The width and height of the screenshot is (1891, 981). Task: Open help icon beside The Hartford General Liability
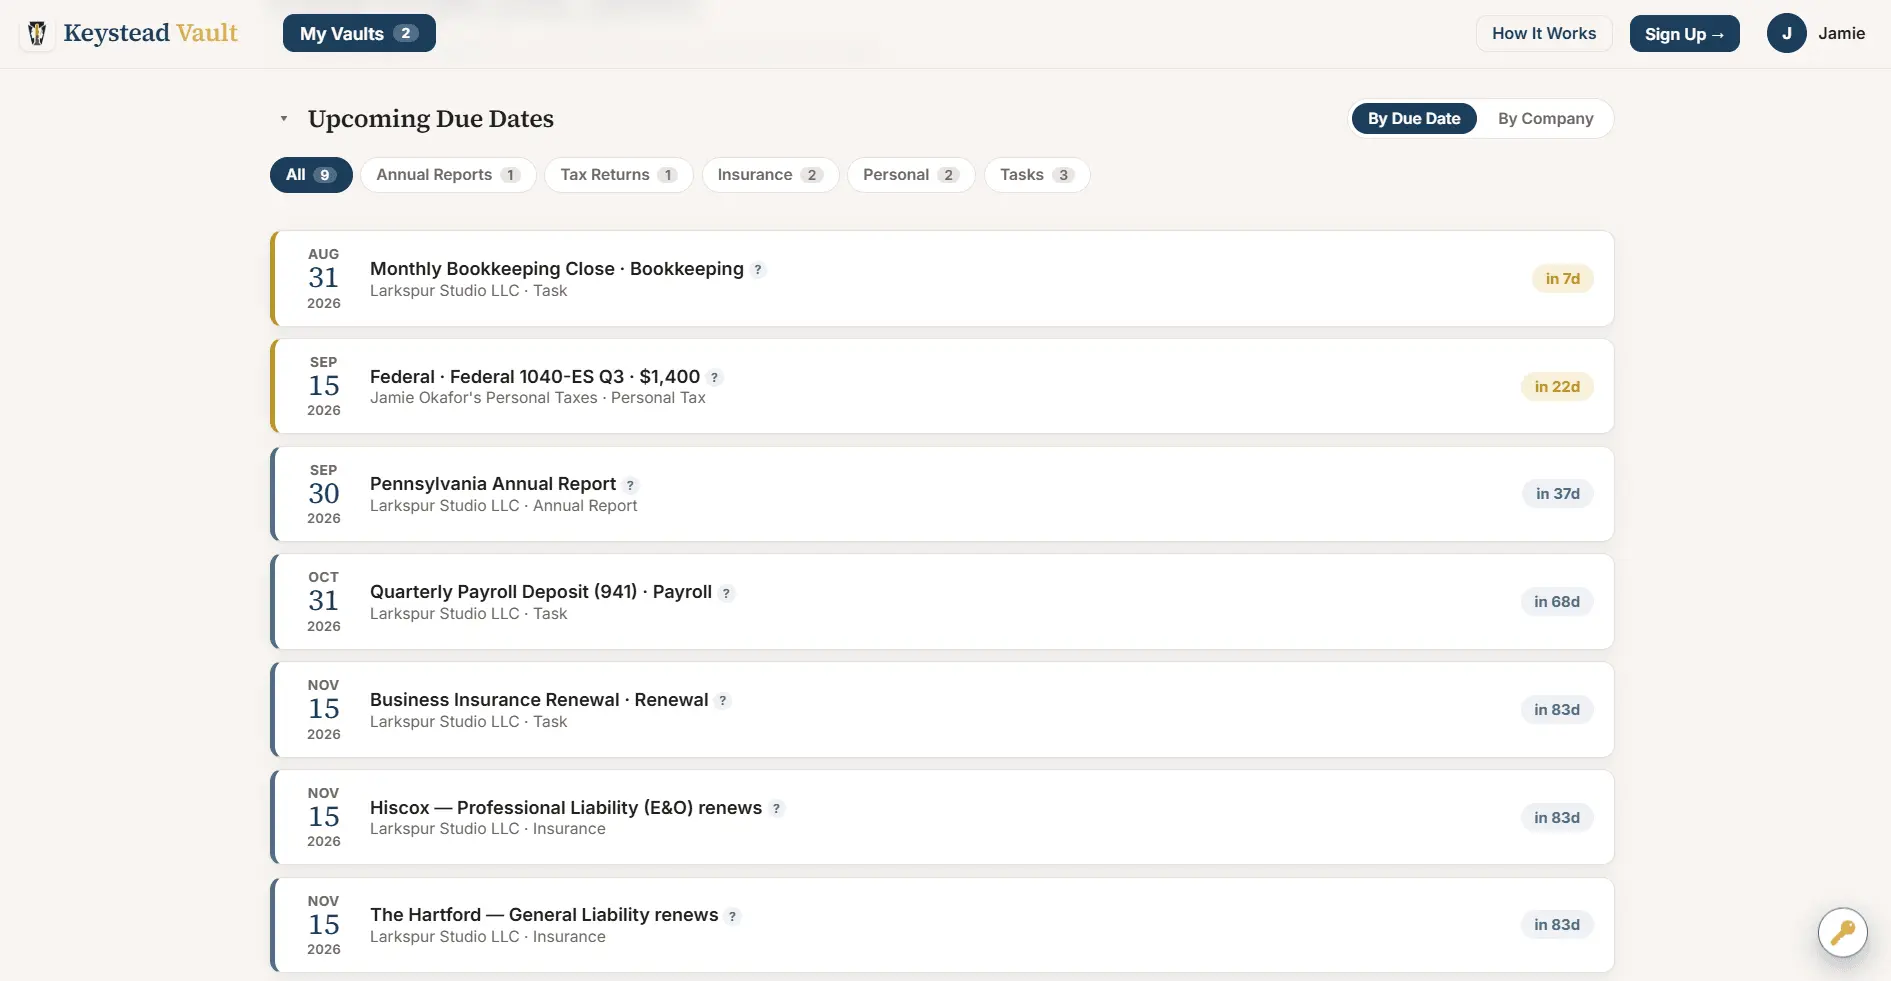732,916
